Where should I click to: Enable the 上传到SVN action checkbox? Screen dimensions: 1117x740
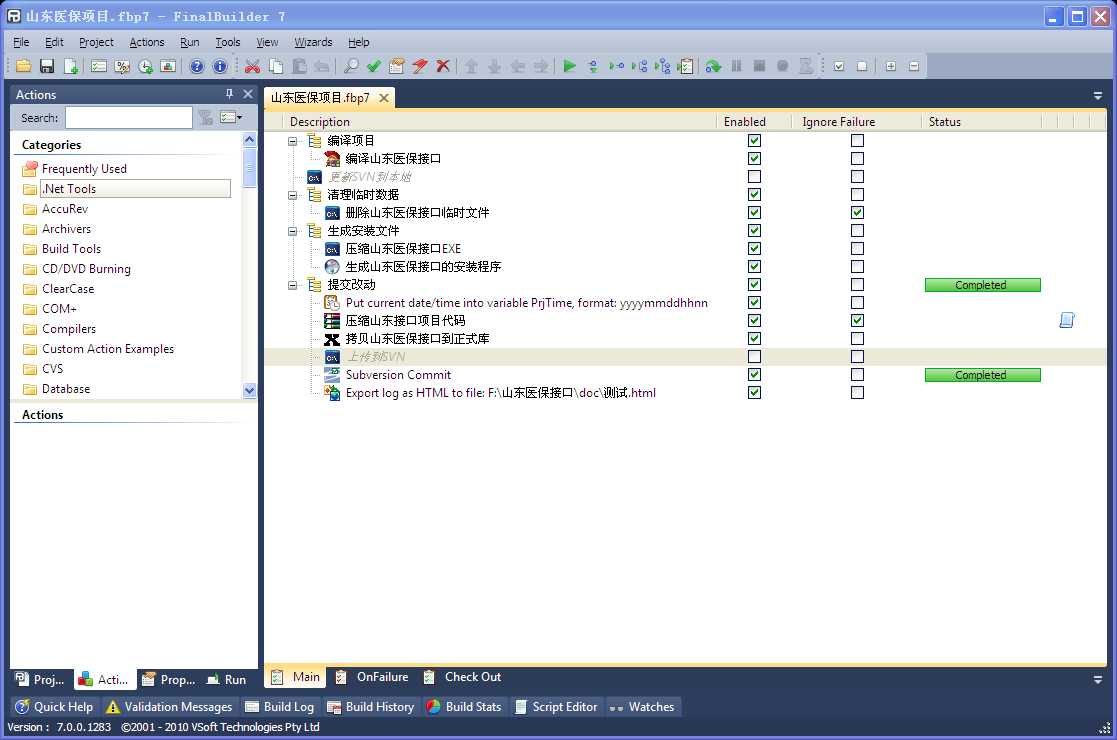754,357
